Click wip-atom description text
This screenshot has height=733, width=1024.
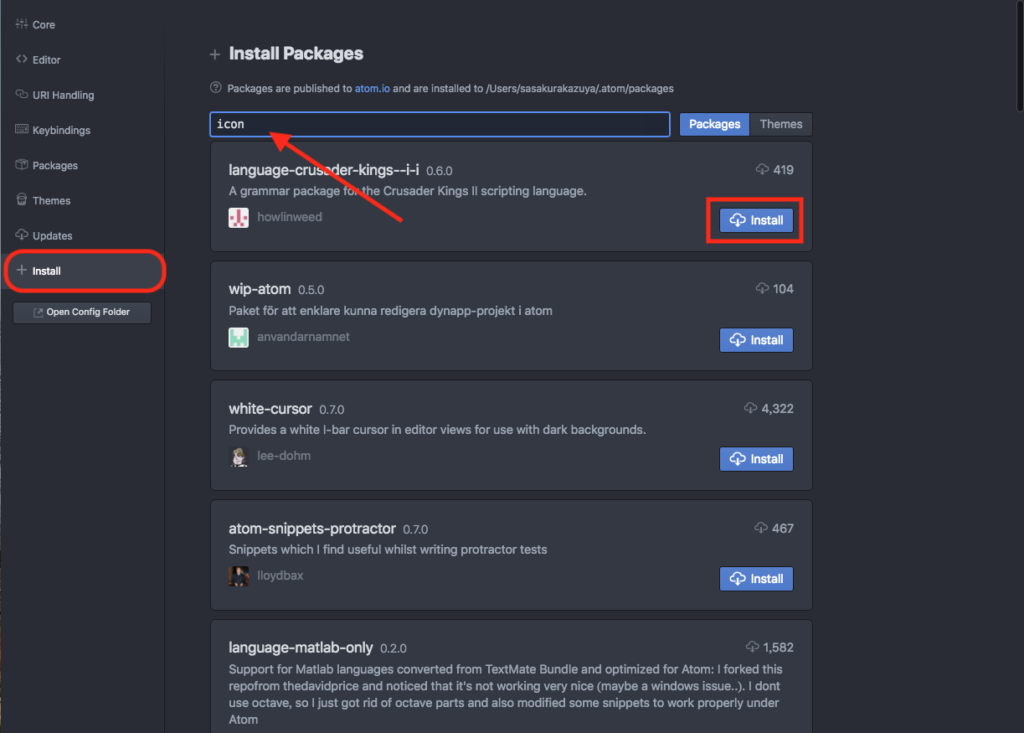[391, 311]
